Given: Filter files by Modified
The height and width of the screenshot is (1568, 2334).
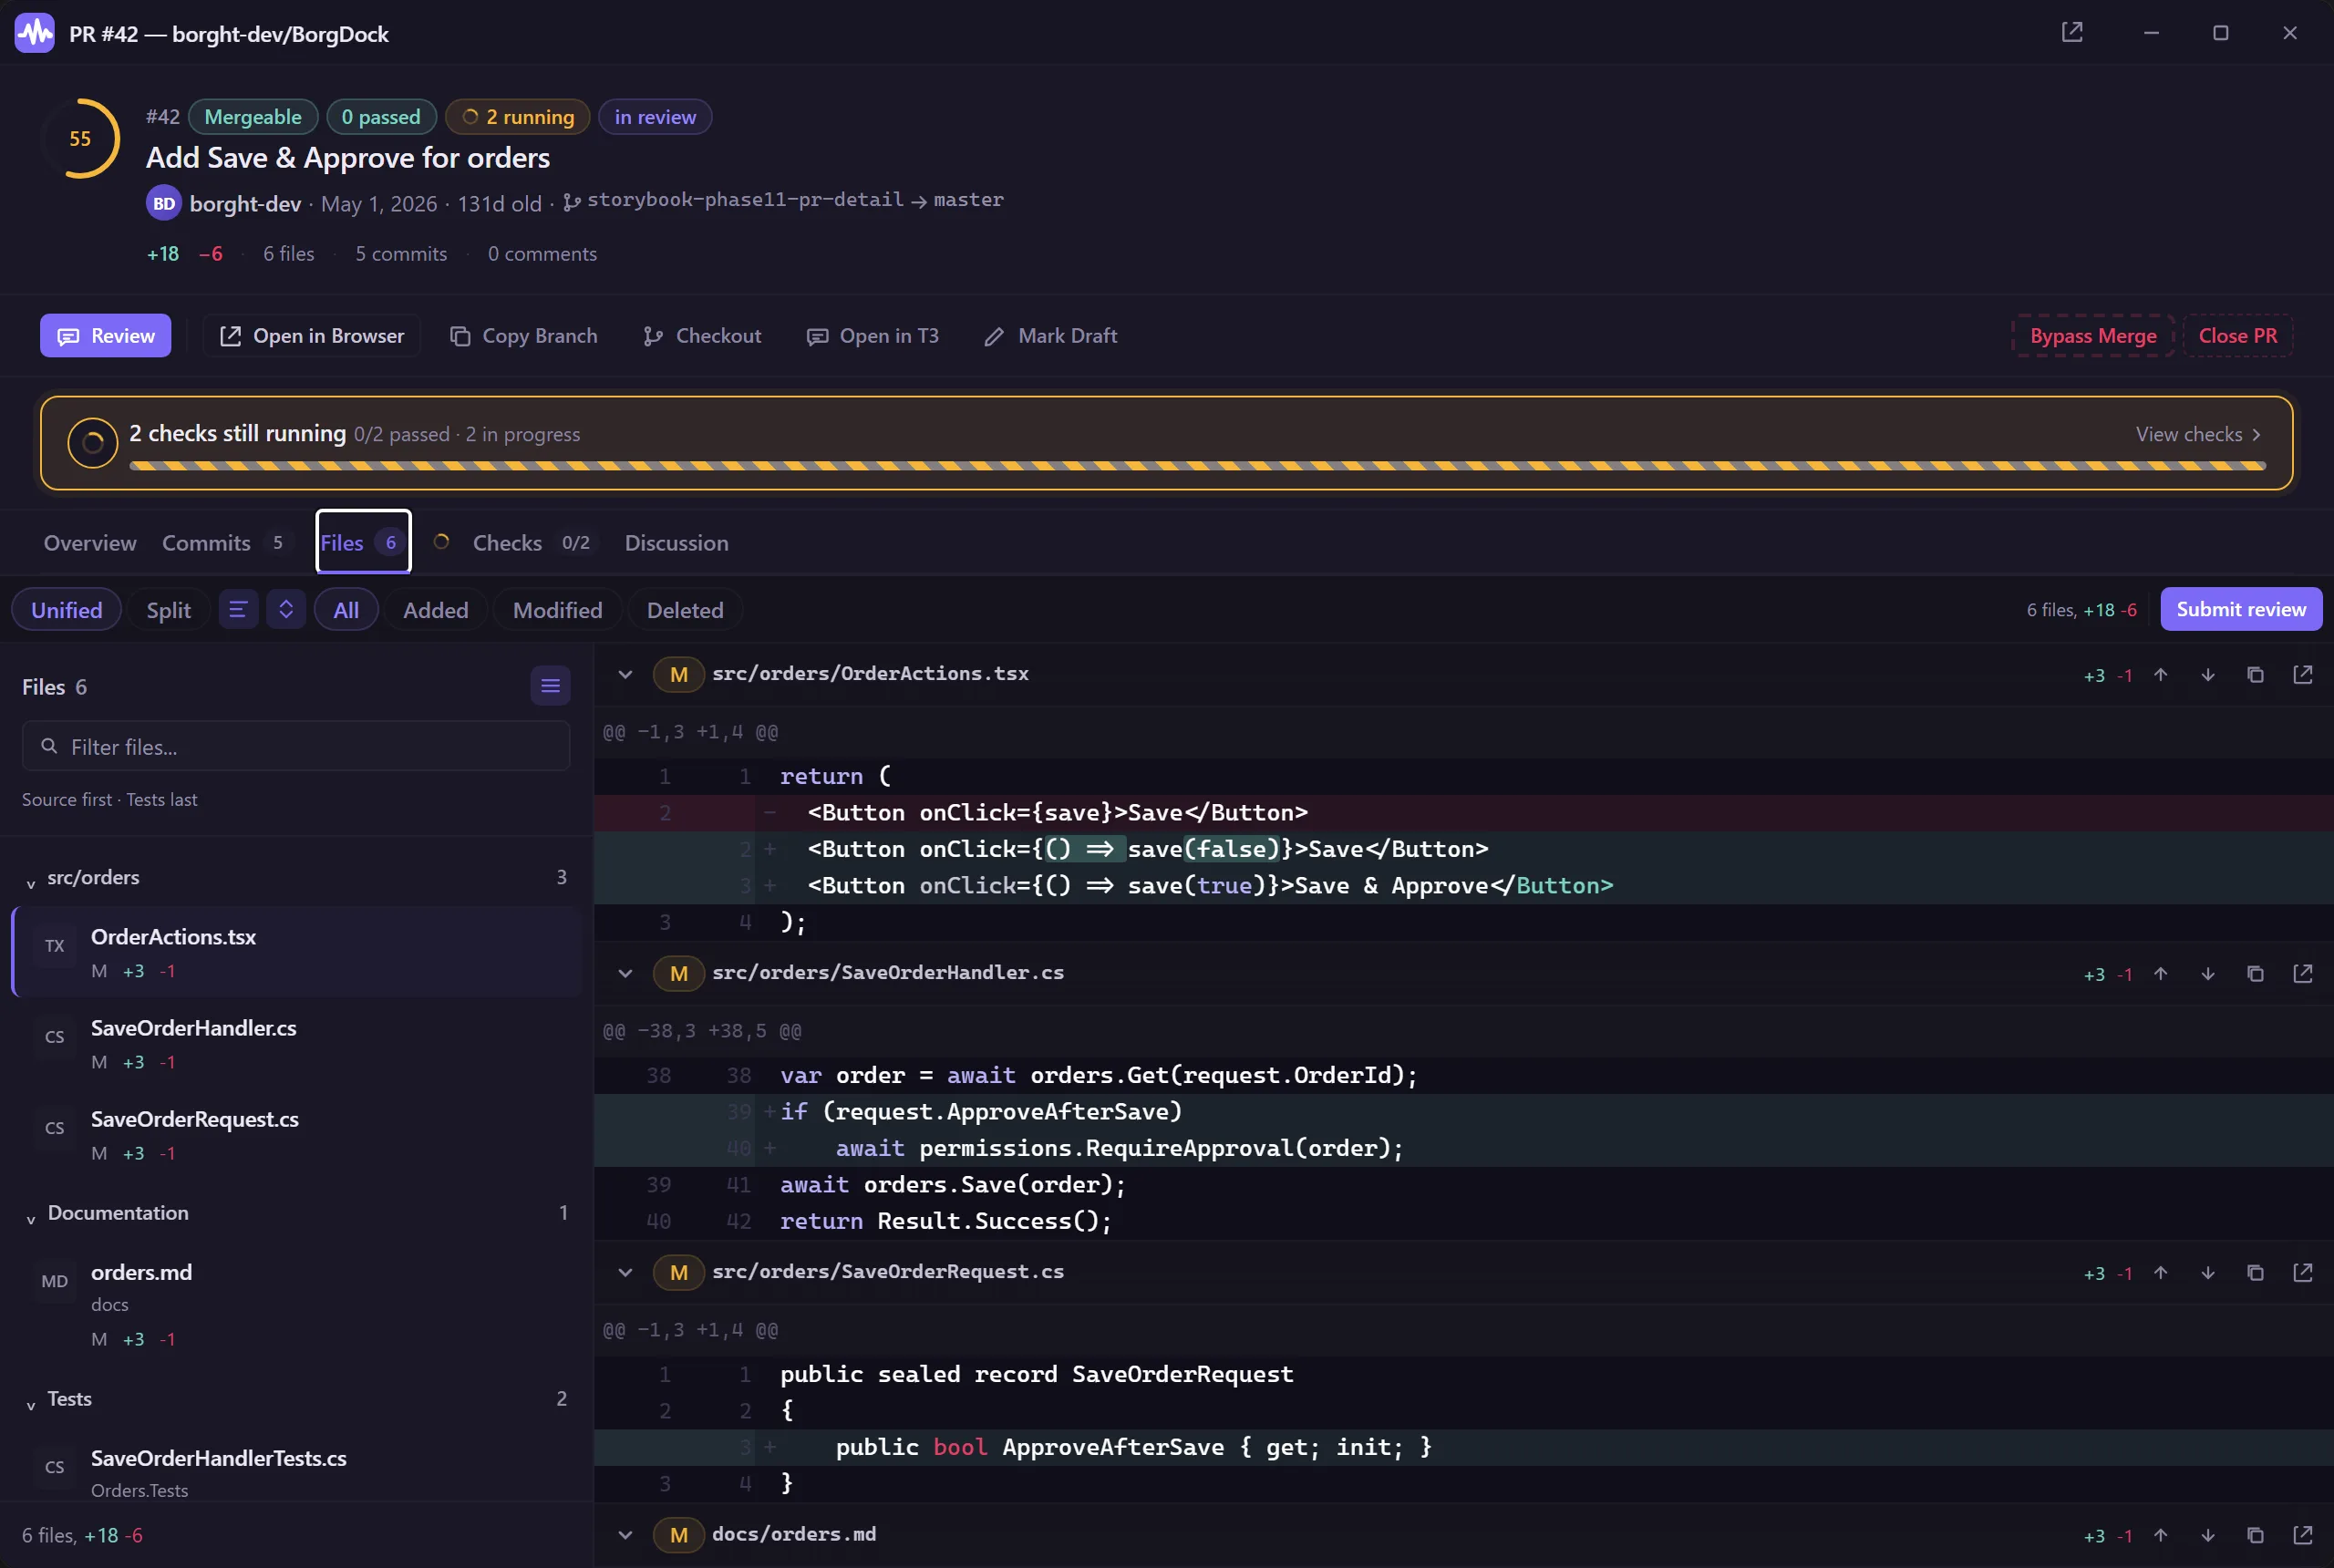Looking at the screenshot, I should [557, 609].
